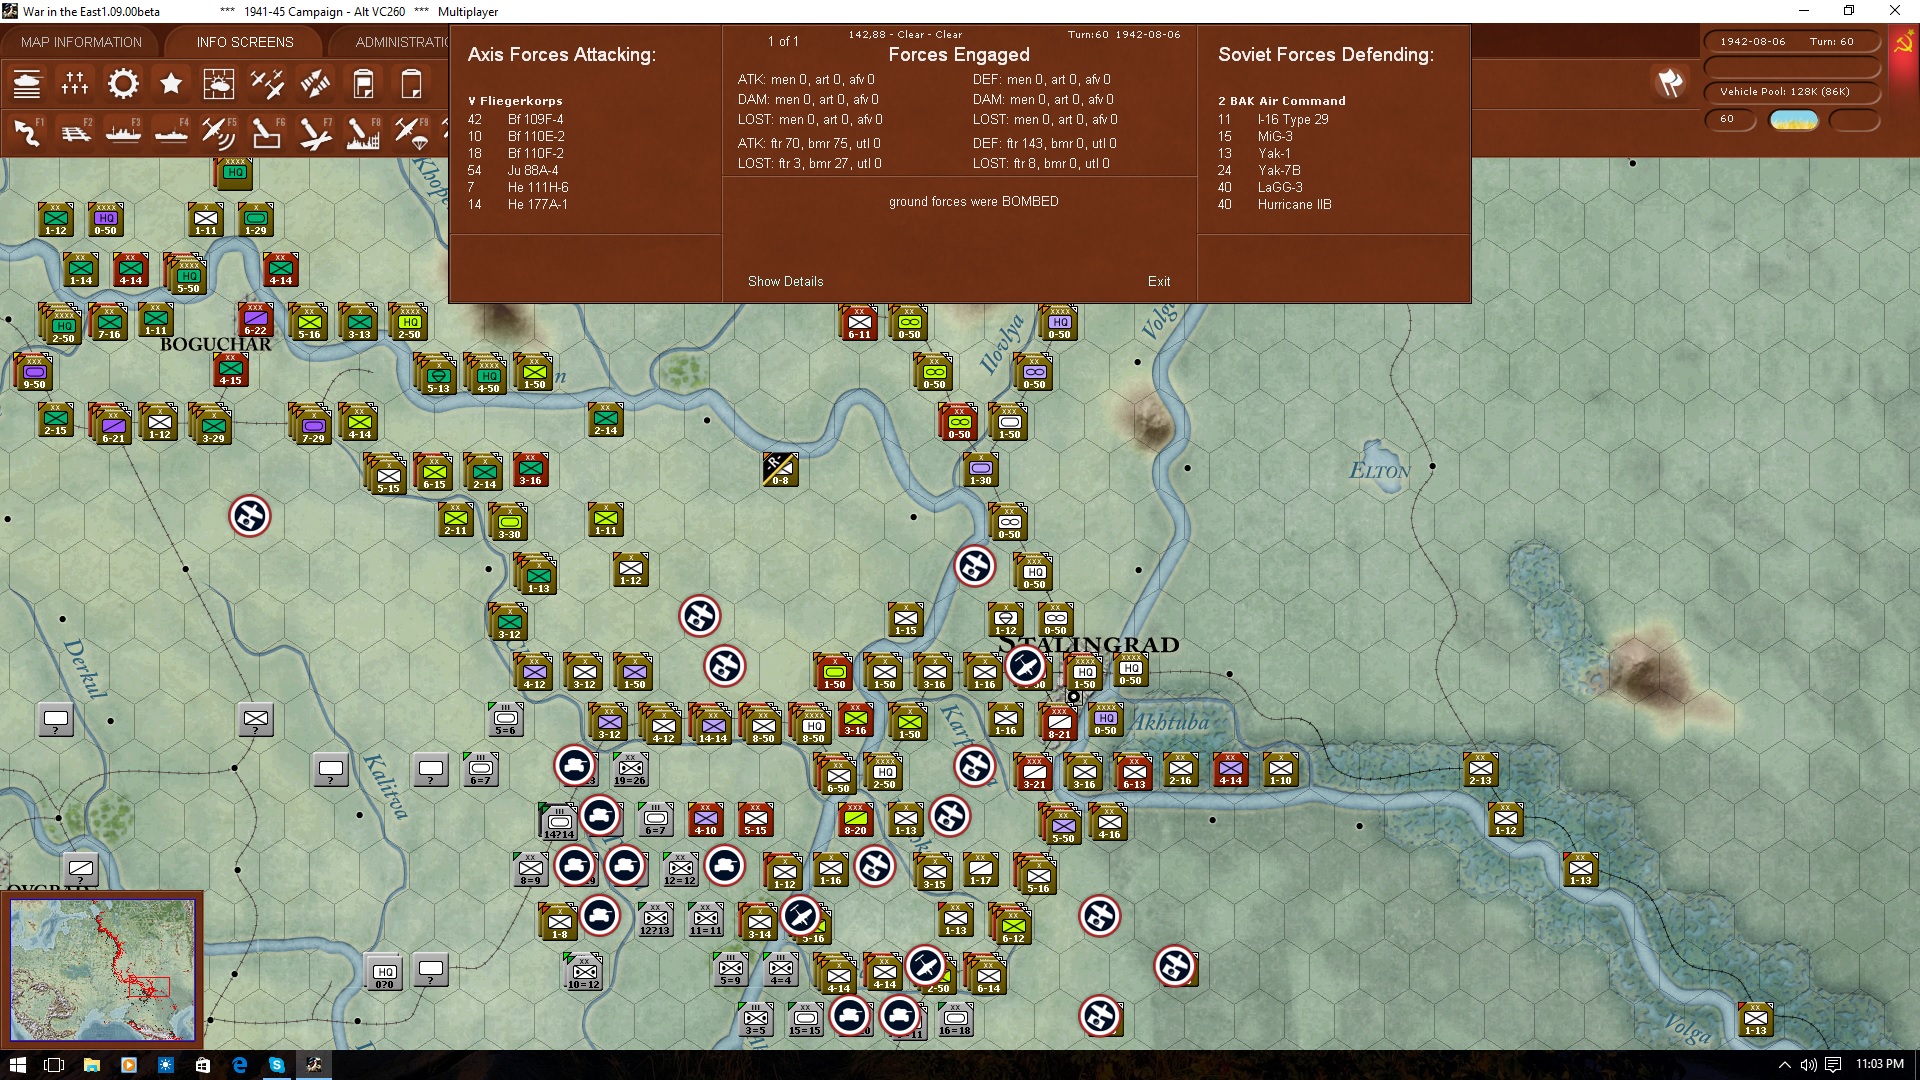Open the Action Center notifications icon
This screenshot has width=1920, height=1080.
1833,1065
